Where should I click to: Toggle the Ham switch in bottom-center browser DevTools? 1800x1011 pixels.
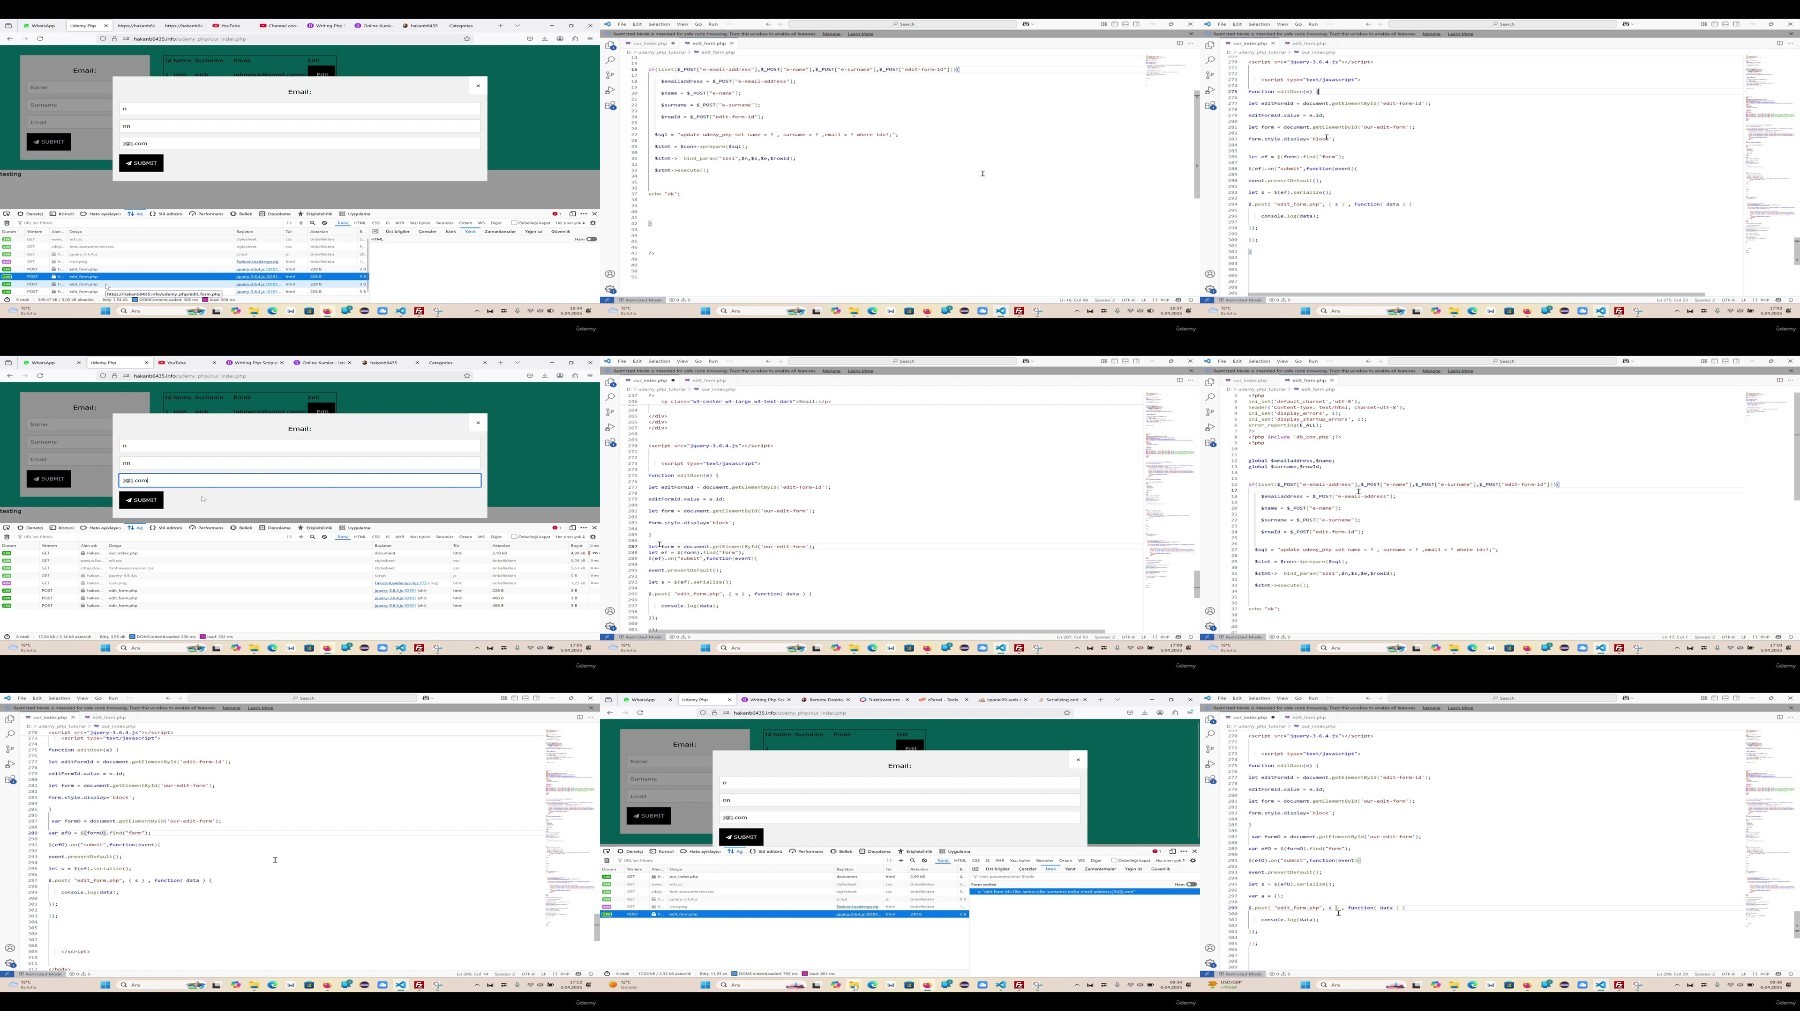pyautogui.click(x=1191, y=884)
